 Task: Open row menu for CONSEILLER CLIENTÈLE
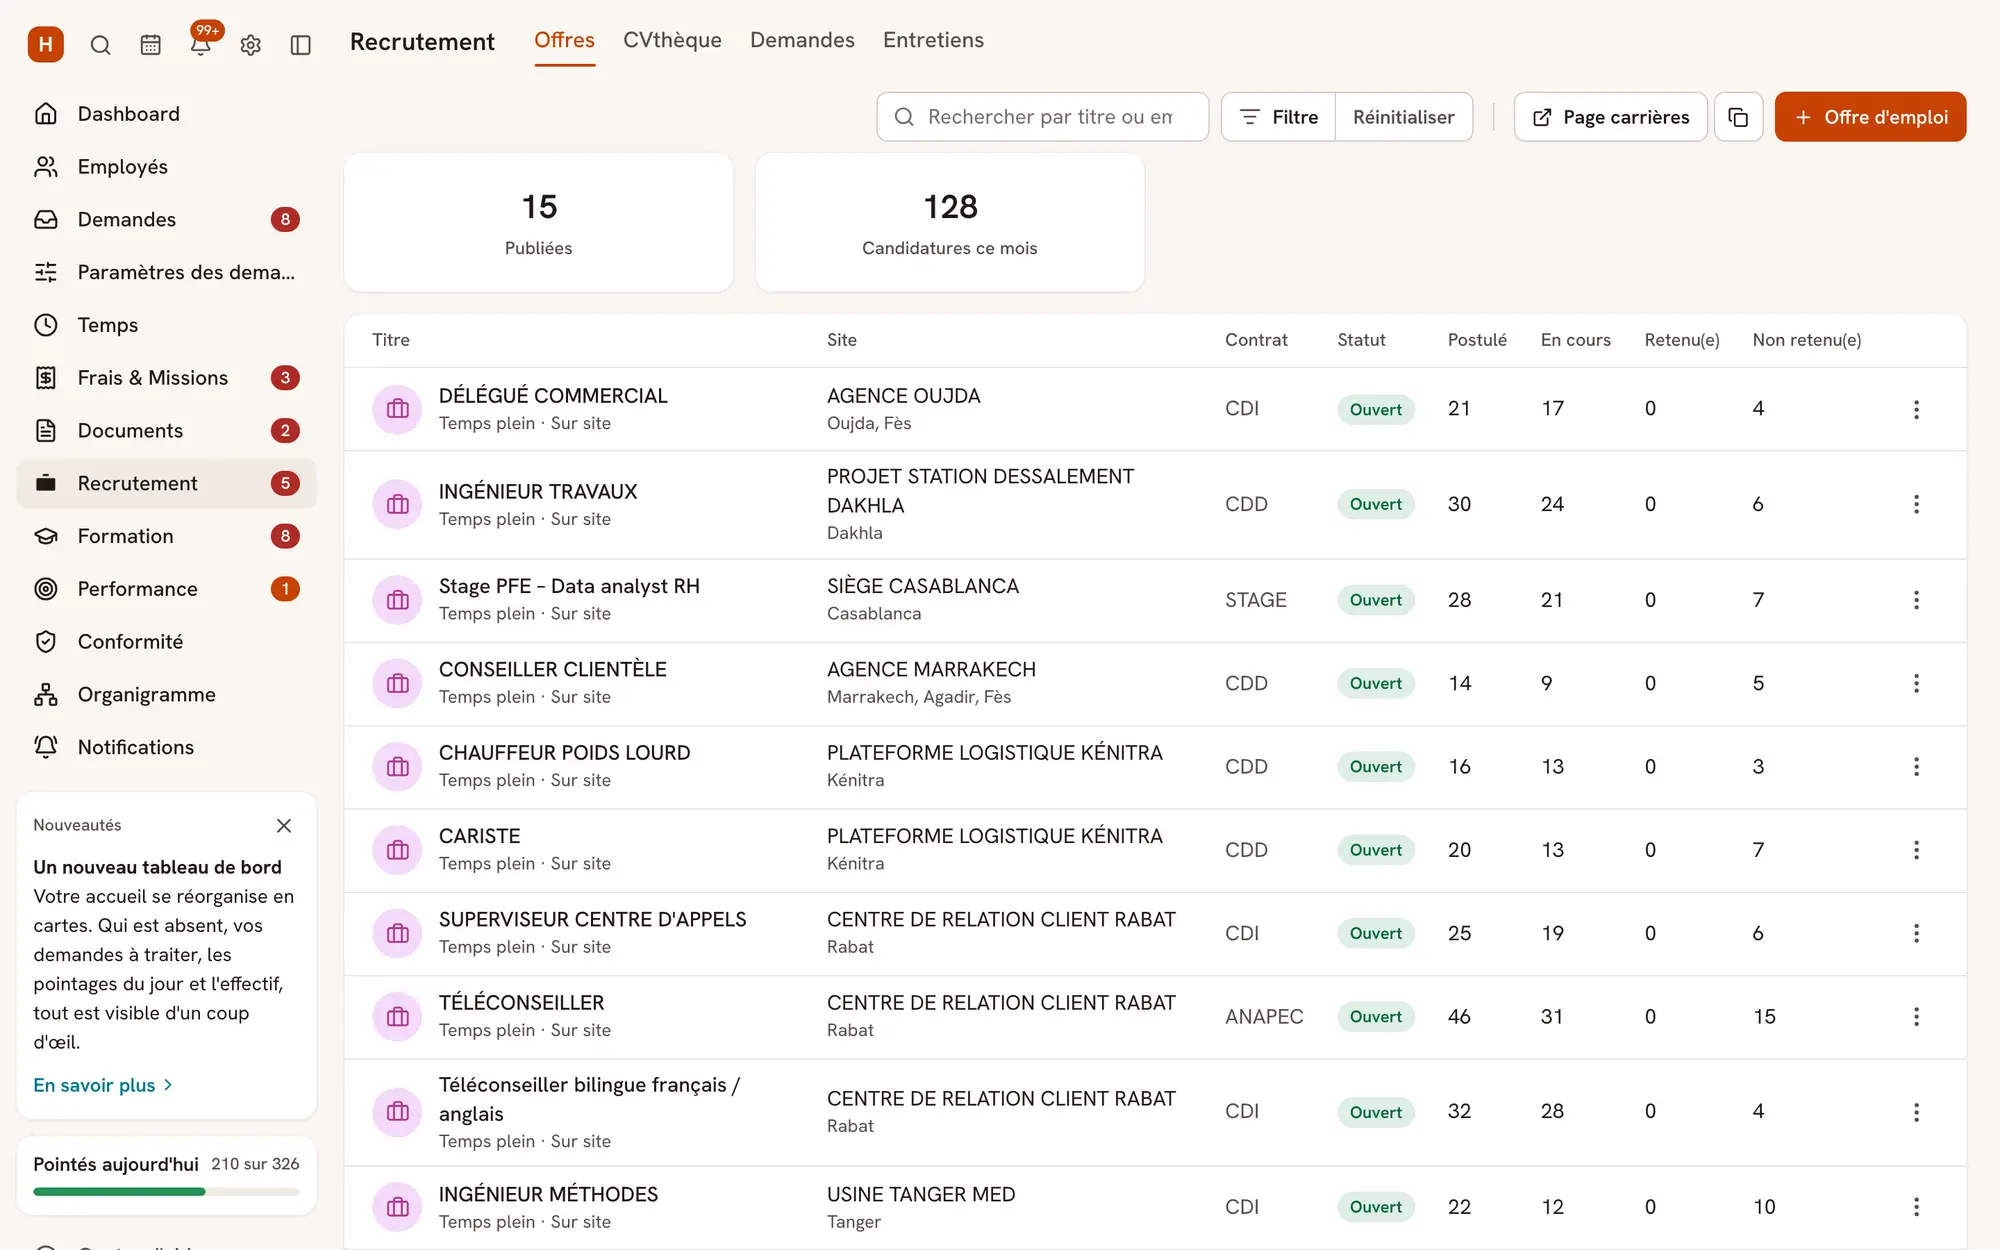pos(1916,683)
